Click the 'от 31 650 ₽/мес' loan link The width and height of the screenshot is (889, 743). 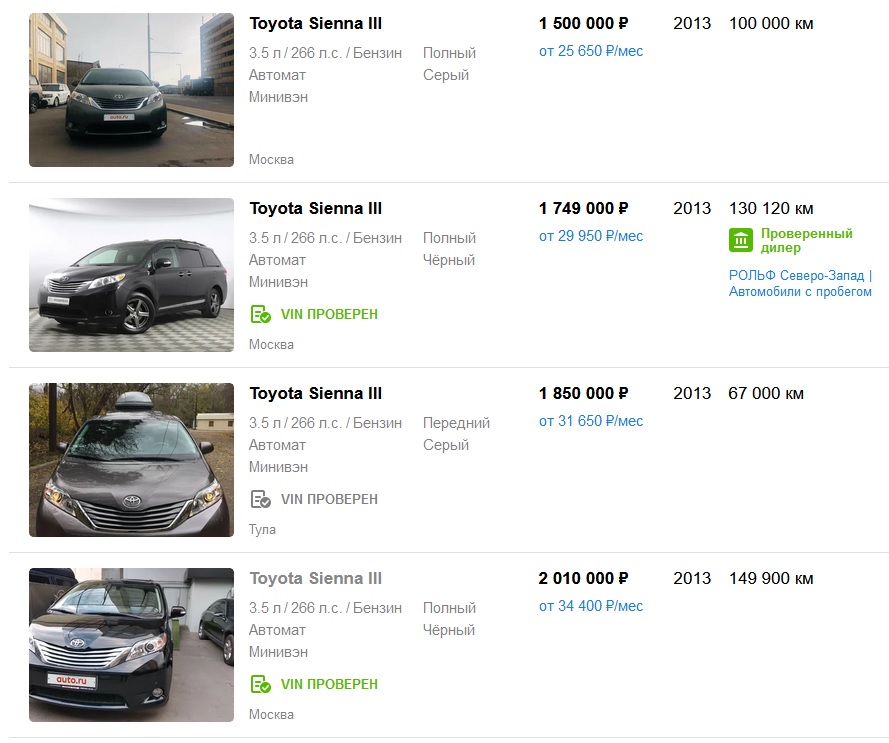tap(590, 421)
